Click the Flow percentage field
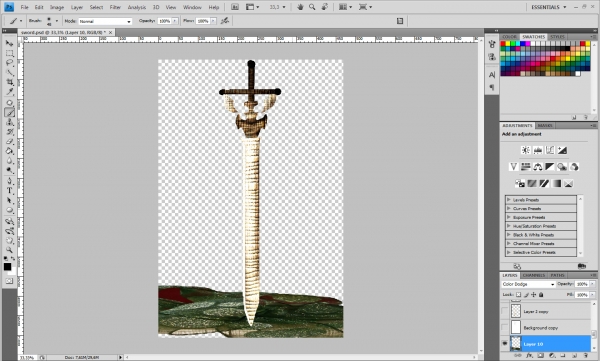Screen dimensions: 600x361 pos(203,21)
